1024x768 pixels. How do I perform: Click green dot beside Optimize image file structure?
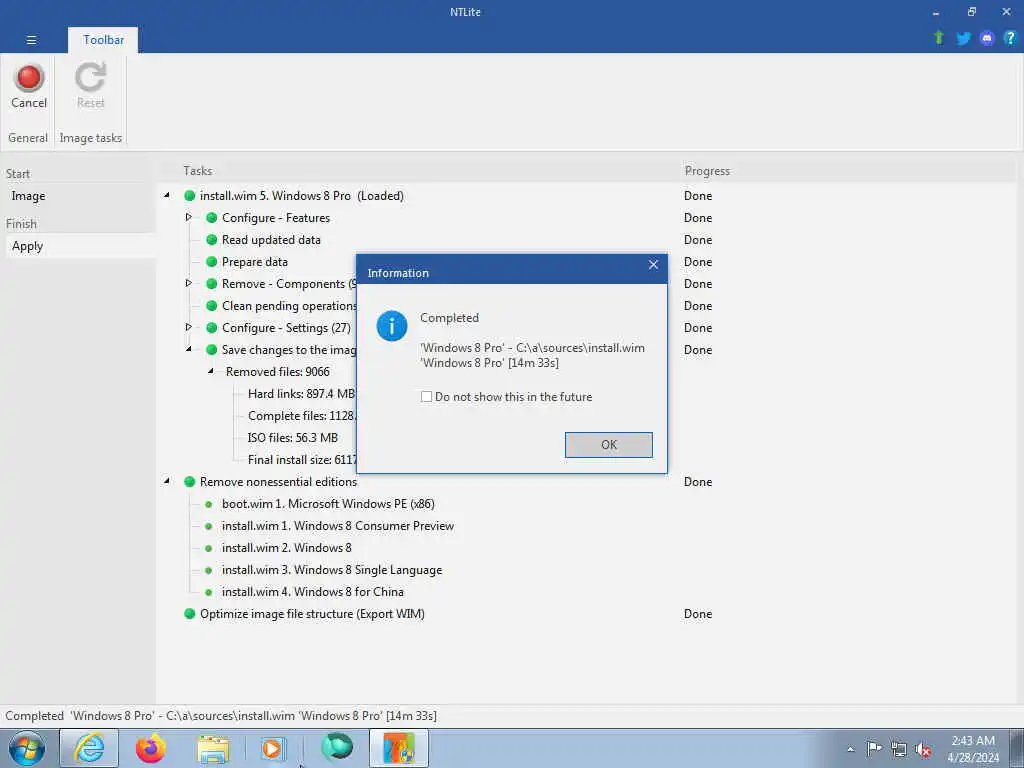tap(189, 614)
